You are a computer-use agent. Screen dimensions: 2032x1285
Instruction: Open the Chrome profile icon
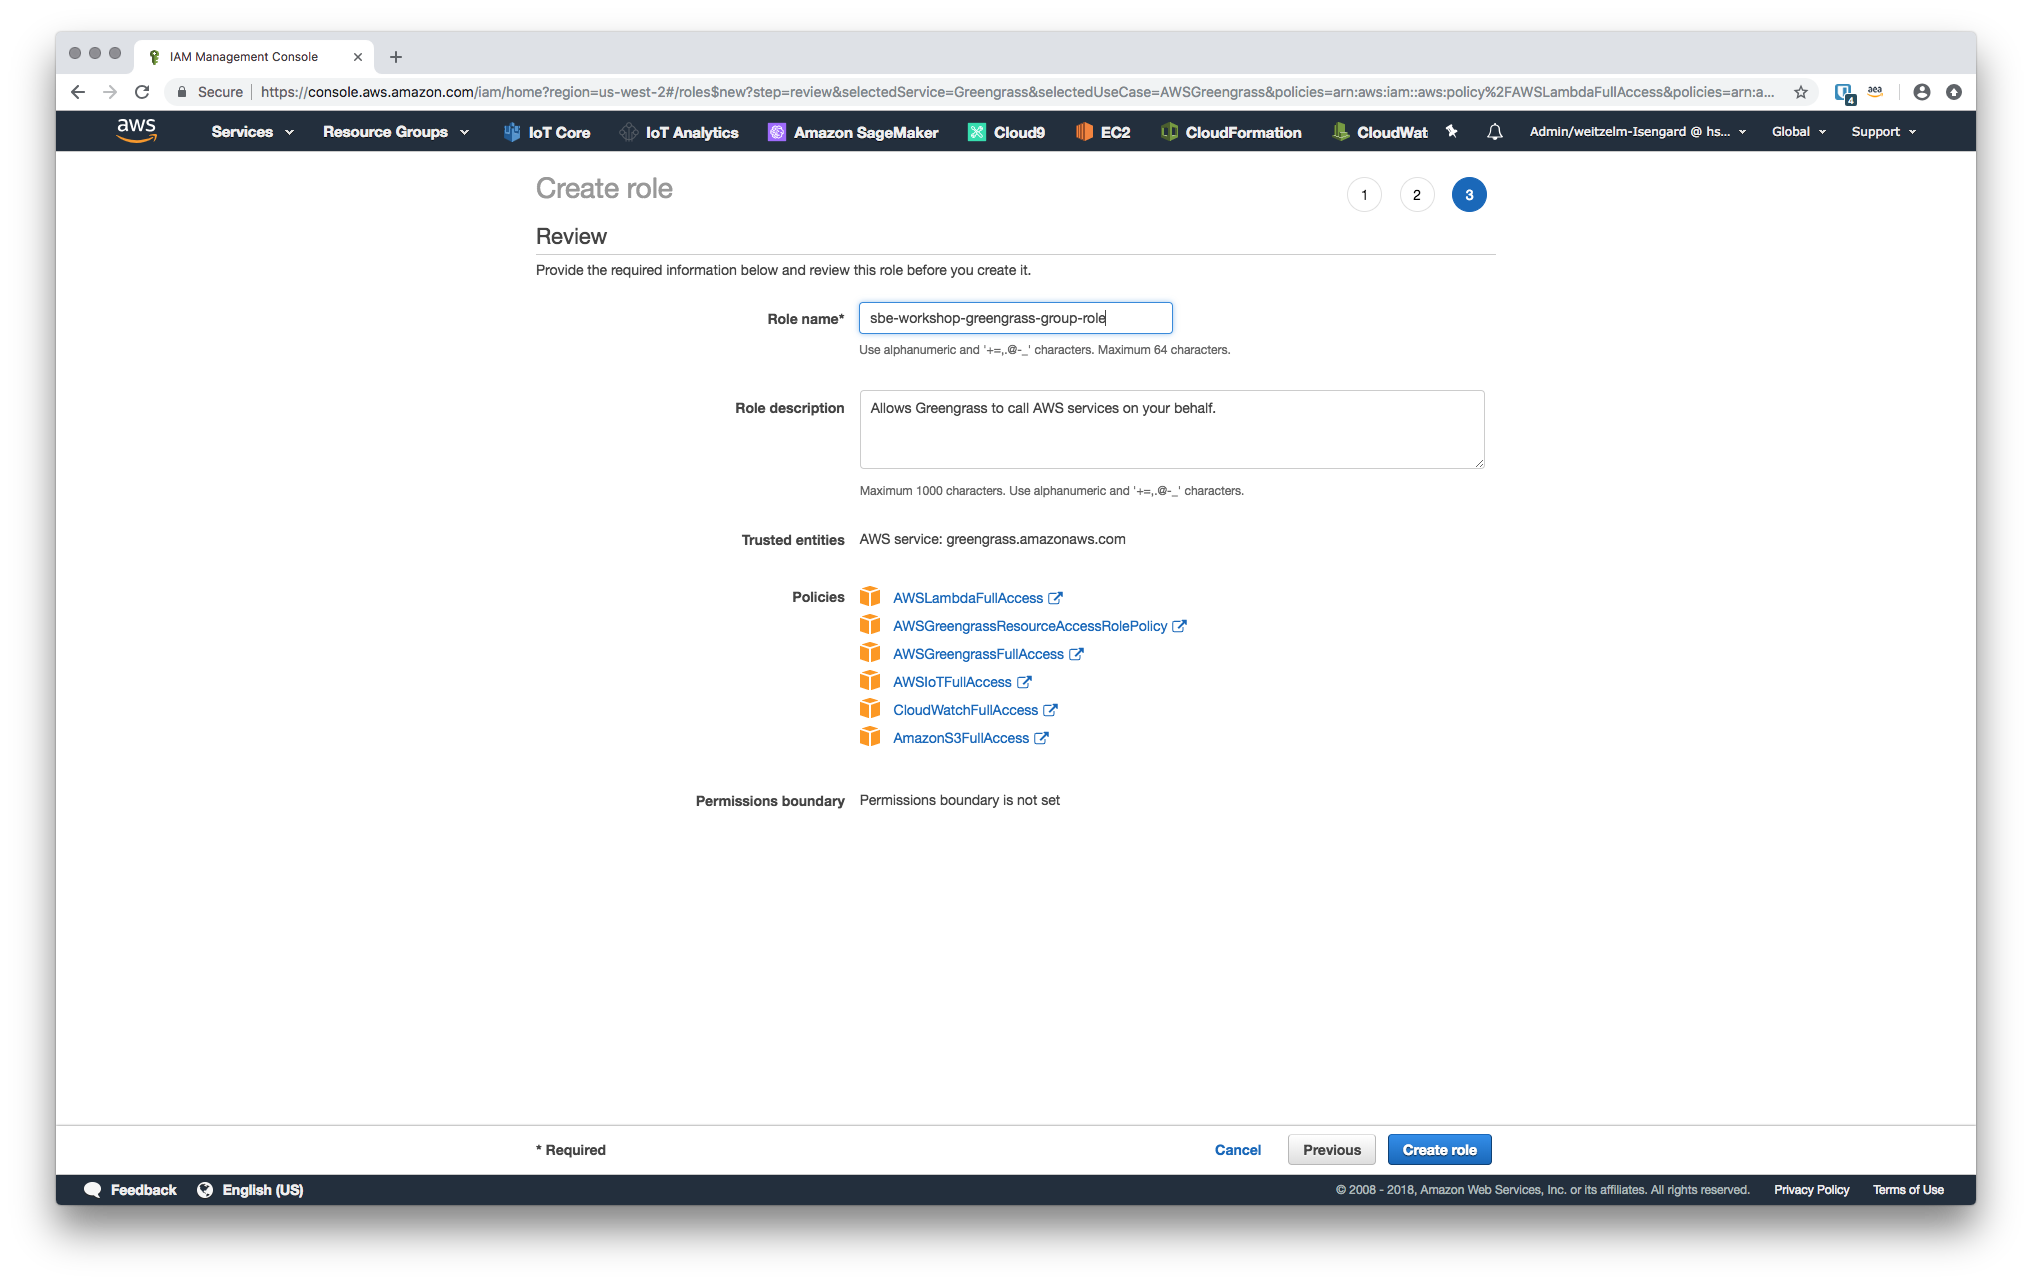(1922, 92)
